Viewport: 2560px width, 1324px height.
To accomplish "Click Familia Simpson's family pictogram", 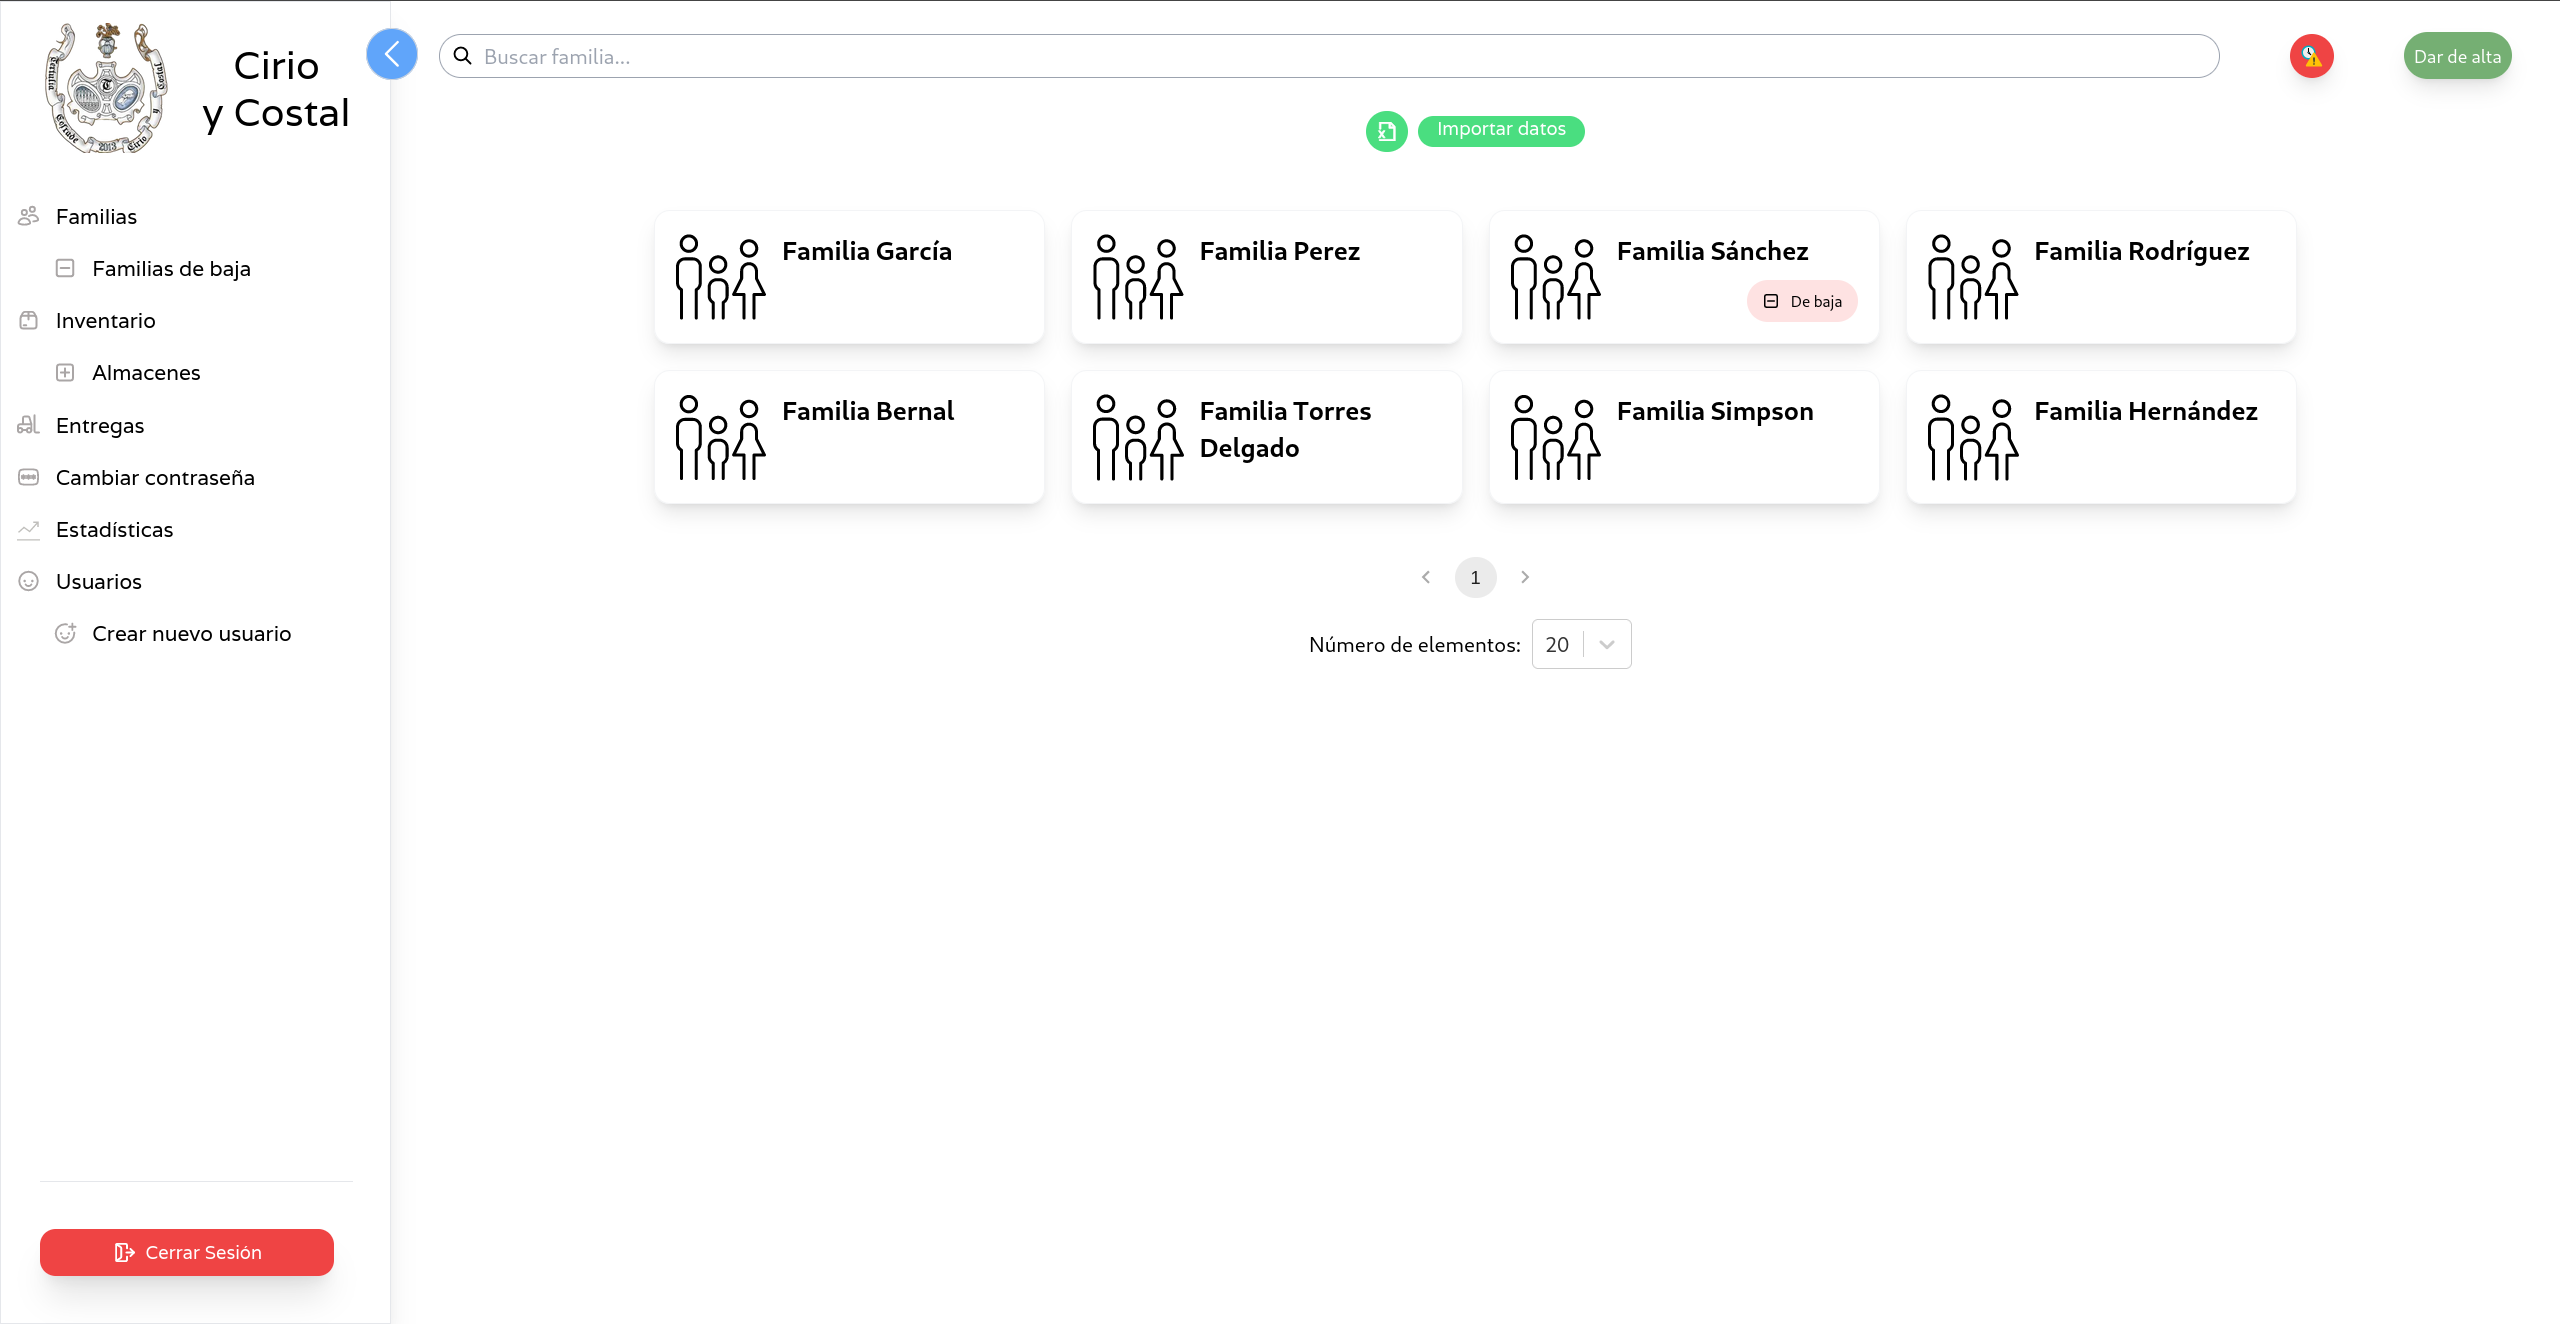I will click(1554, 437).
